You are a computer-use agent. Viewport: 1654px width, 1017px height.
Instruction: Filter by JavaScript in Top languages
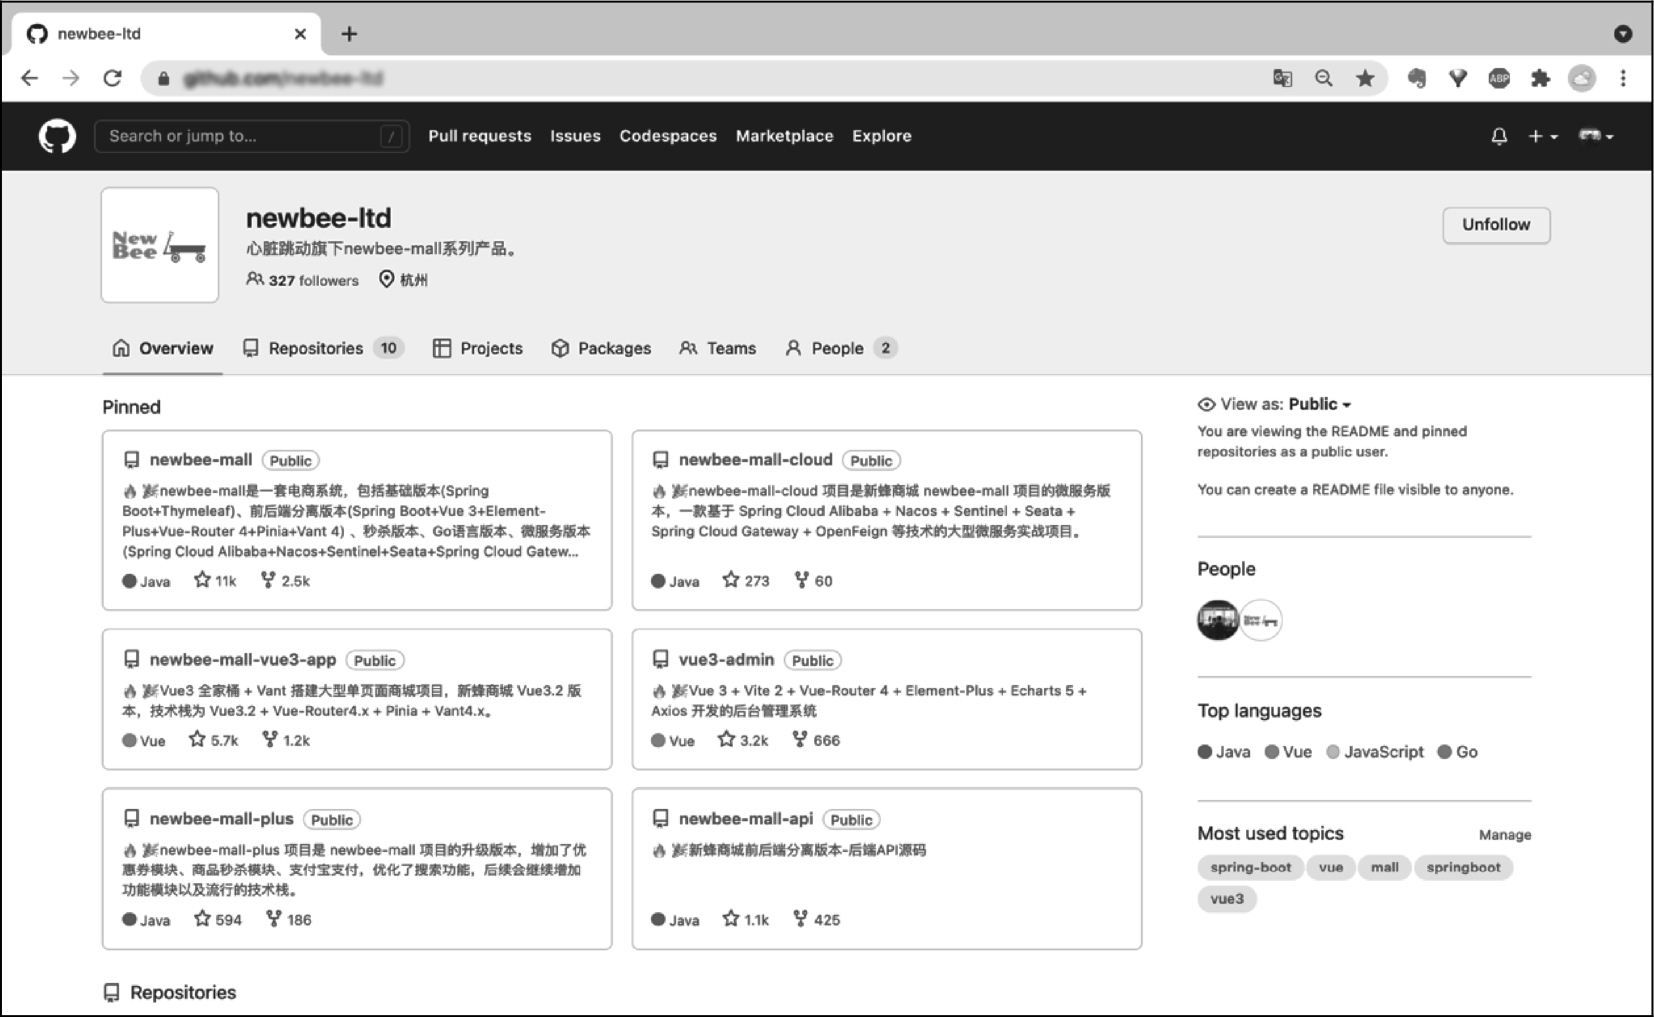[1375, 752]
